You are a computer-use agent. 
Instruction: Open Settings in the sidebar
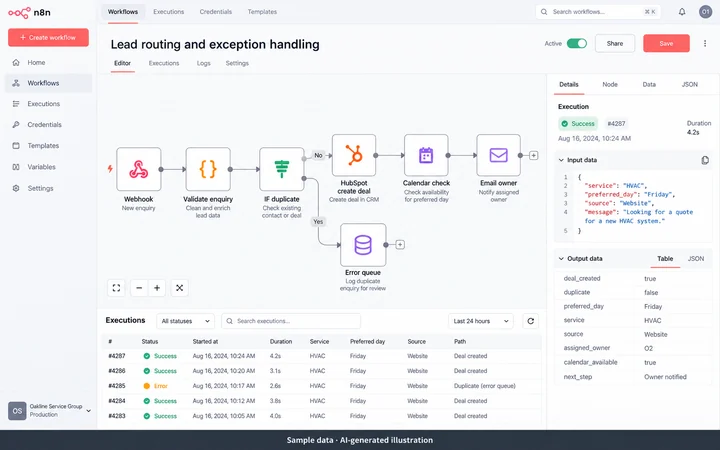point(48,188)
